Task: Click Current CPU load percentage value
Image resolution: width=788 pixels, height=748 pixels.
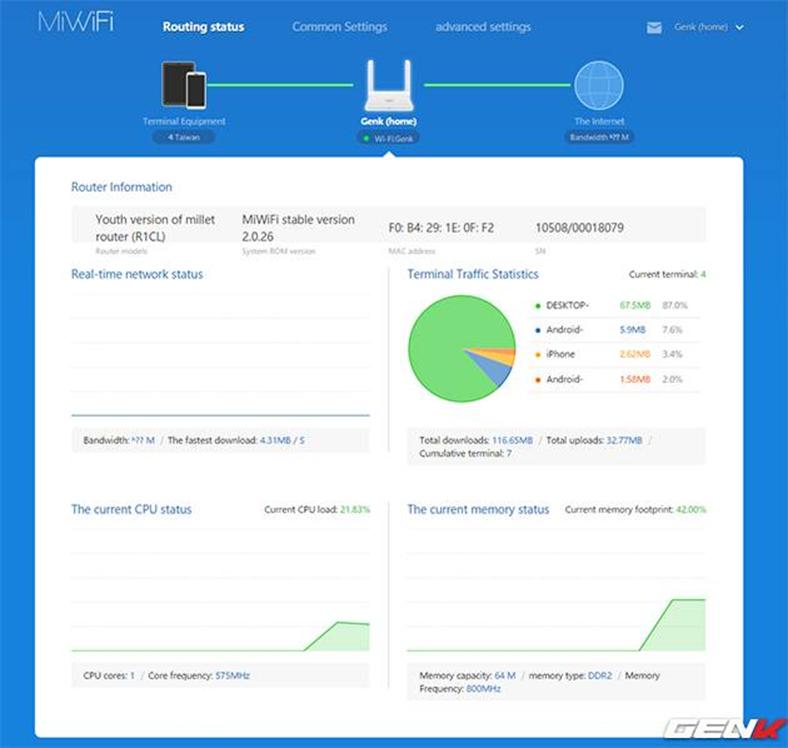Action: 355,509
